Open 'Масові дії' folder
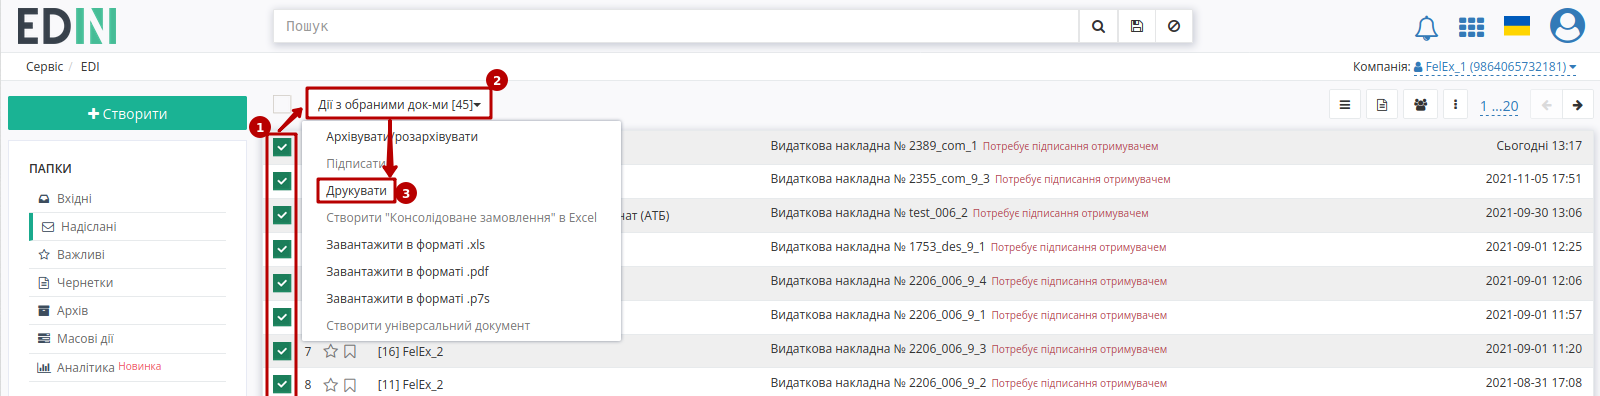 pyautogui.click(x=85, y=339)
